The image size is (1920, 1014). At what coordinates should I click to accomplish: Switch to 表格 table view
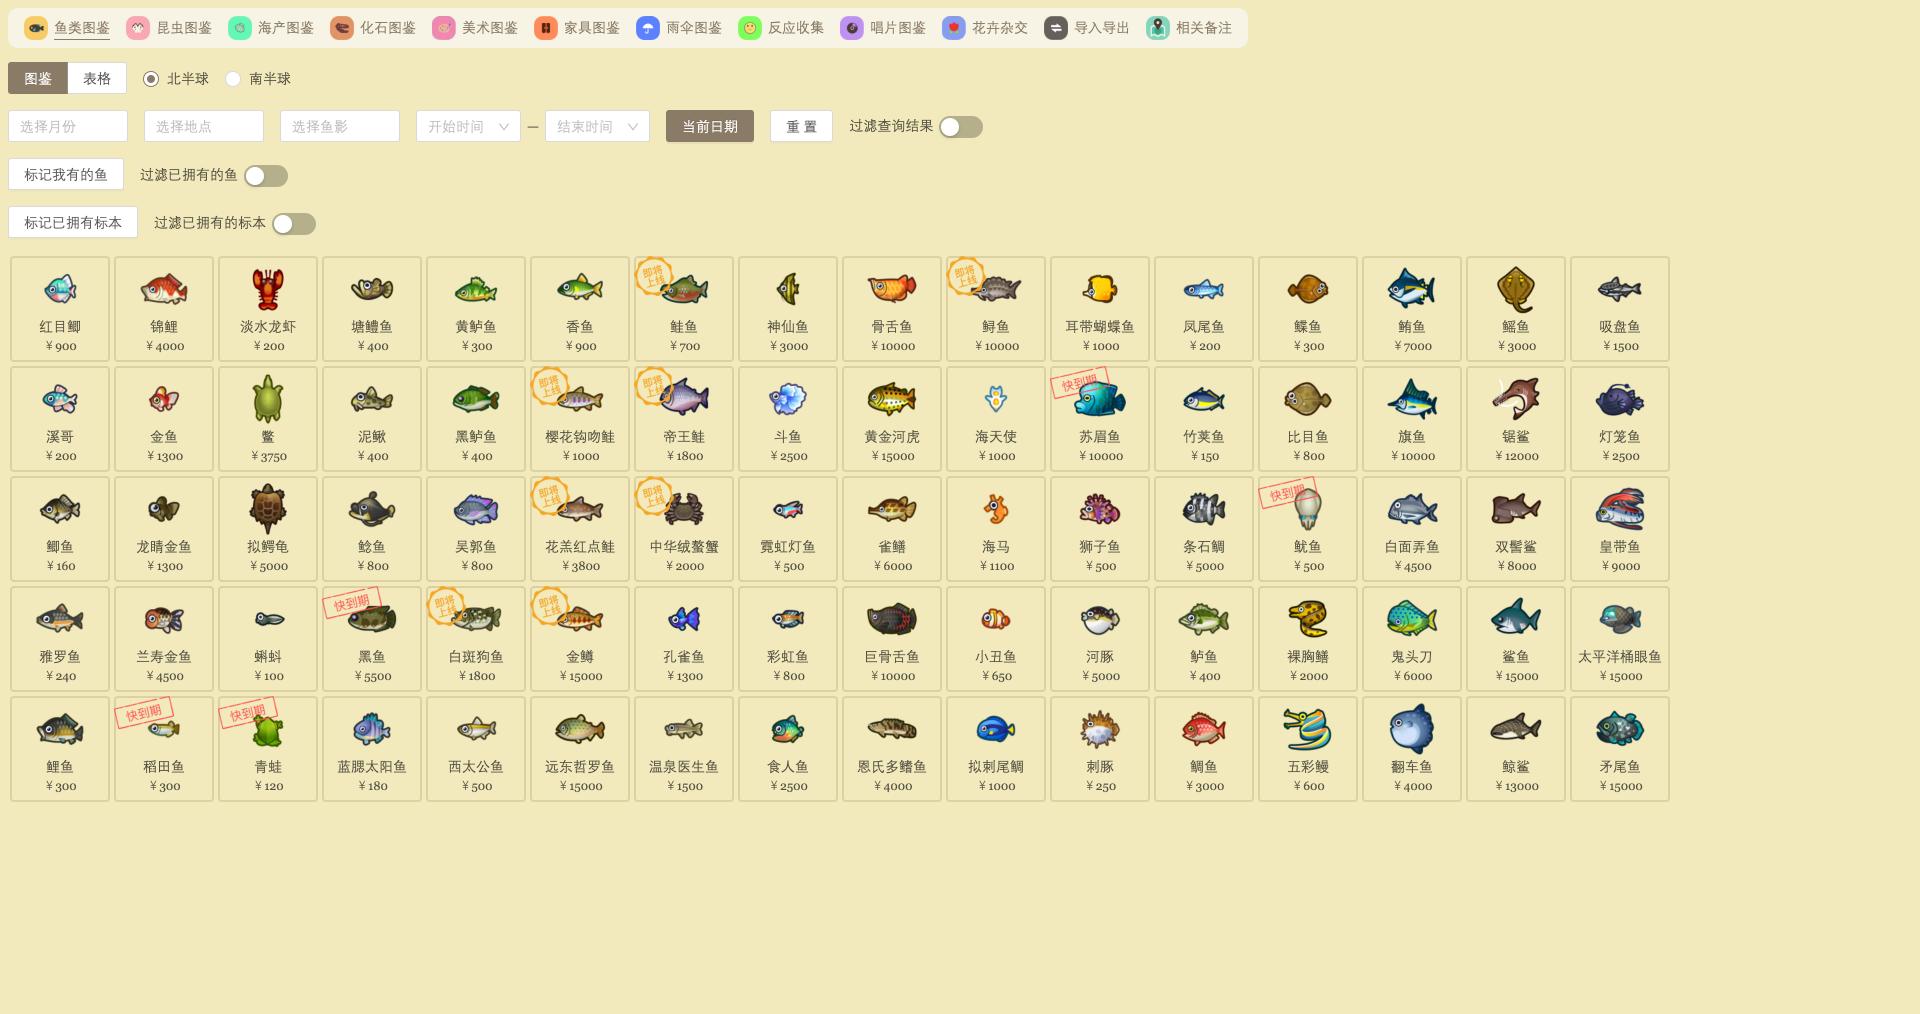coord(97,78)
